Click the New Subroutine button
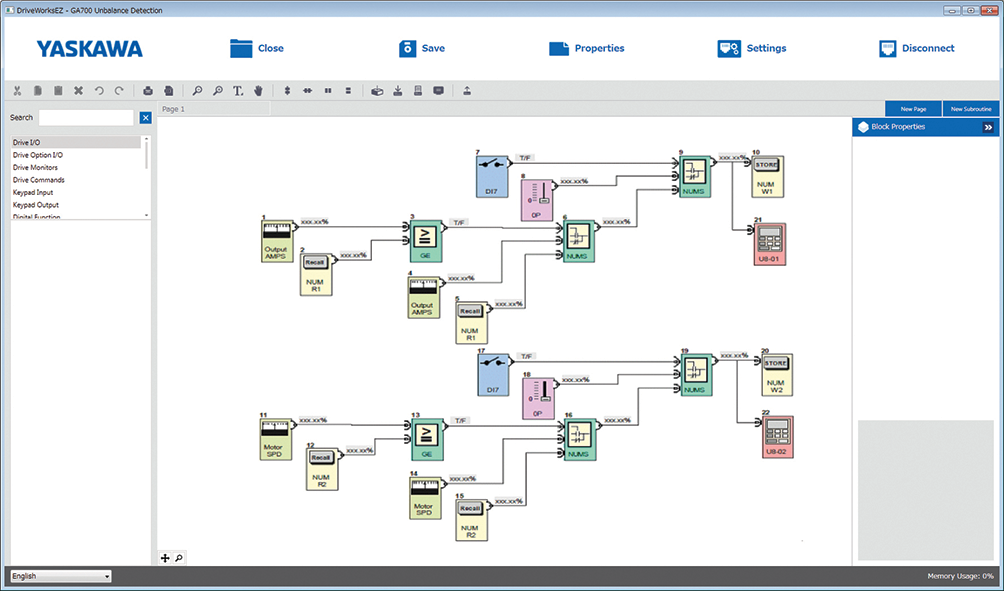Screen dimensions: 1004x591 pyautogui.click(x=970, y=109)
